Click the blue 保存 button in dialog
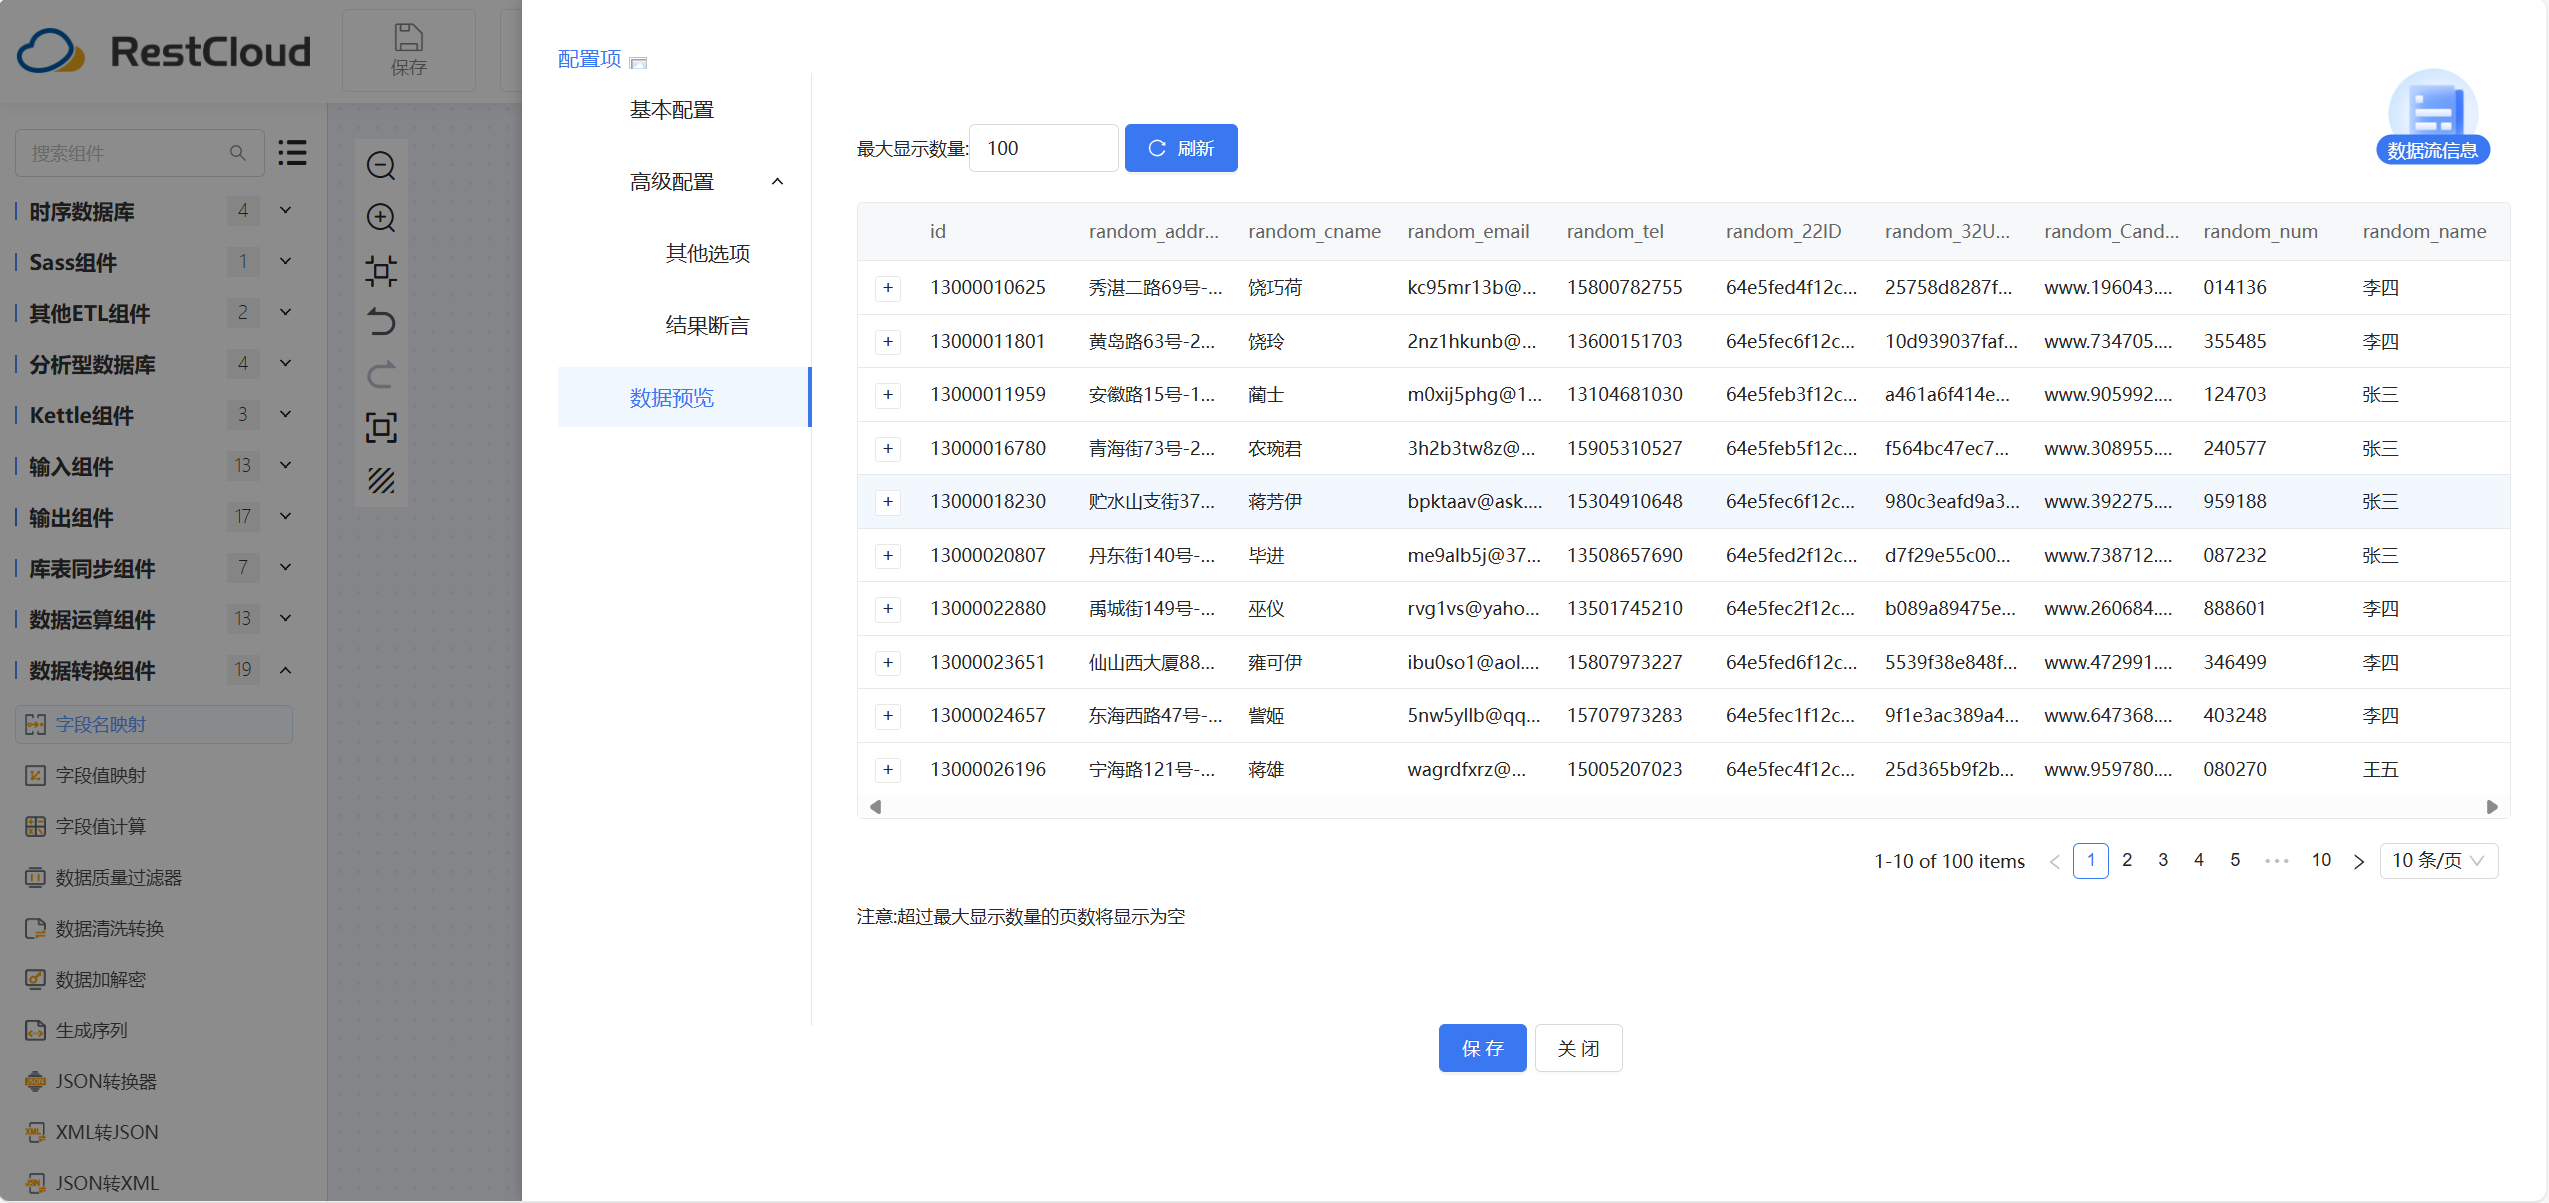 click(1482, 1048)
